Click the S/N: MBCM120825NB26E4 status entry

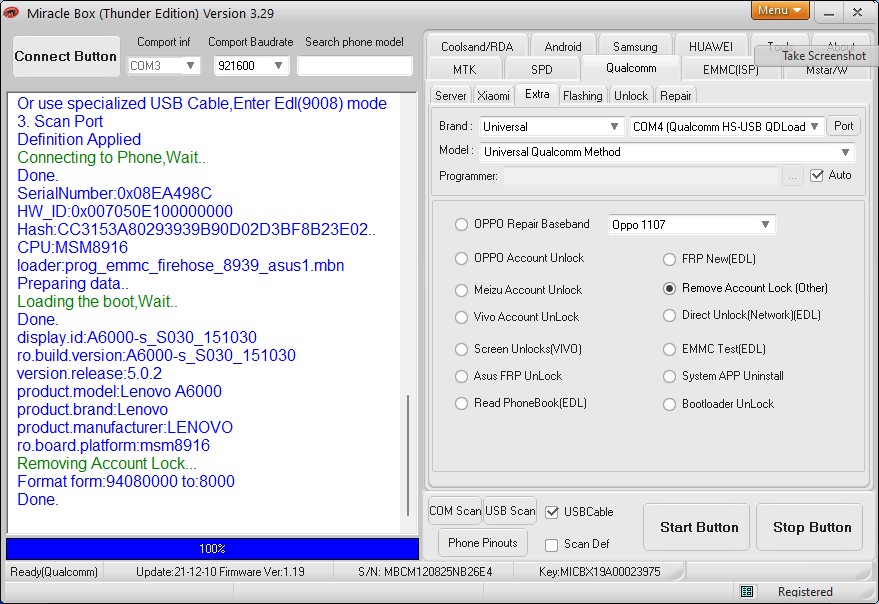click(425, 572)
